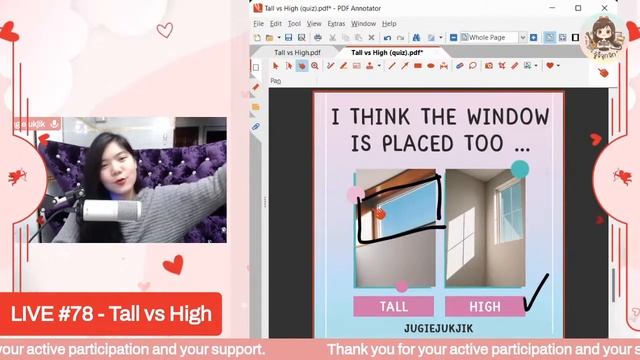Click the Delete X icon in toolbar
The image size is (640, 360).
(371, 38)
